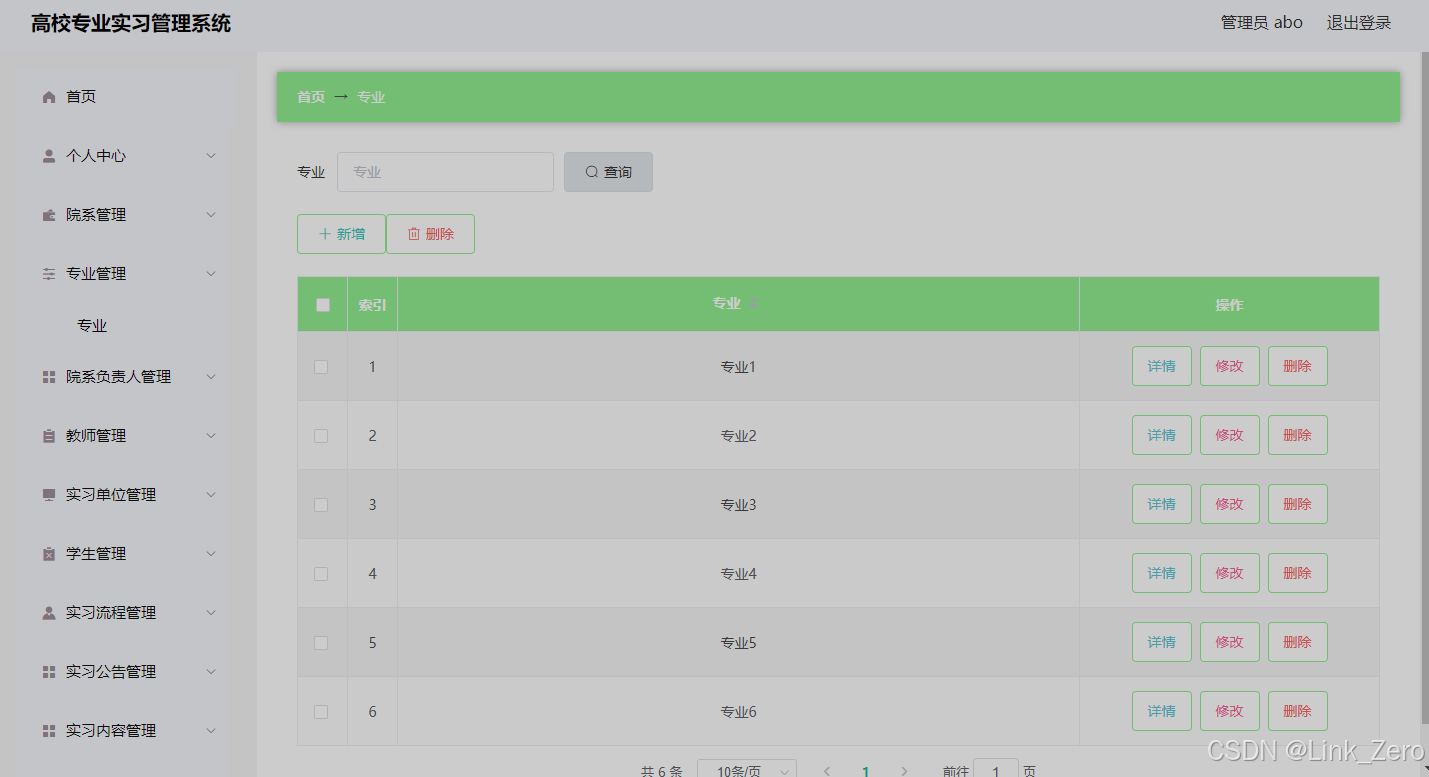Tick the checkbox for row 专业1
Viewport: 1429px width, 777px height.
(321, 366)
